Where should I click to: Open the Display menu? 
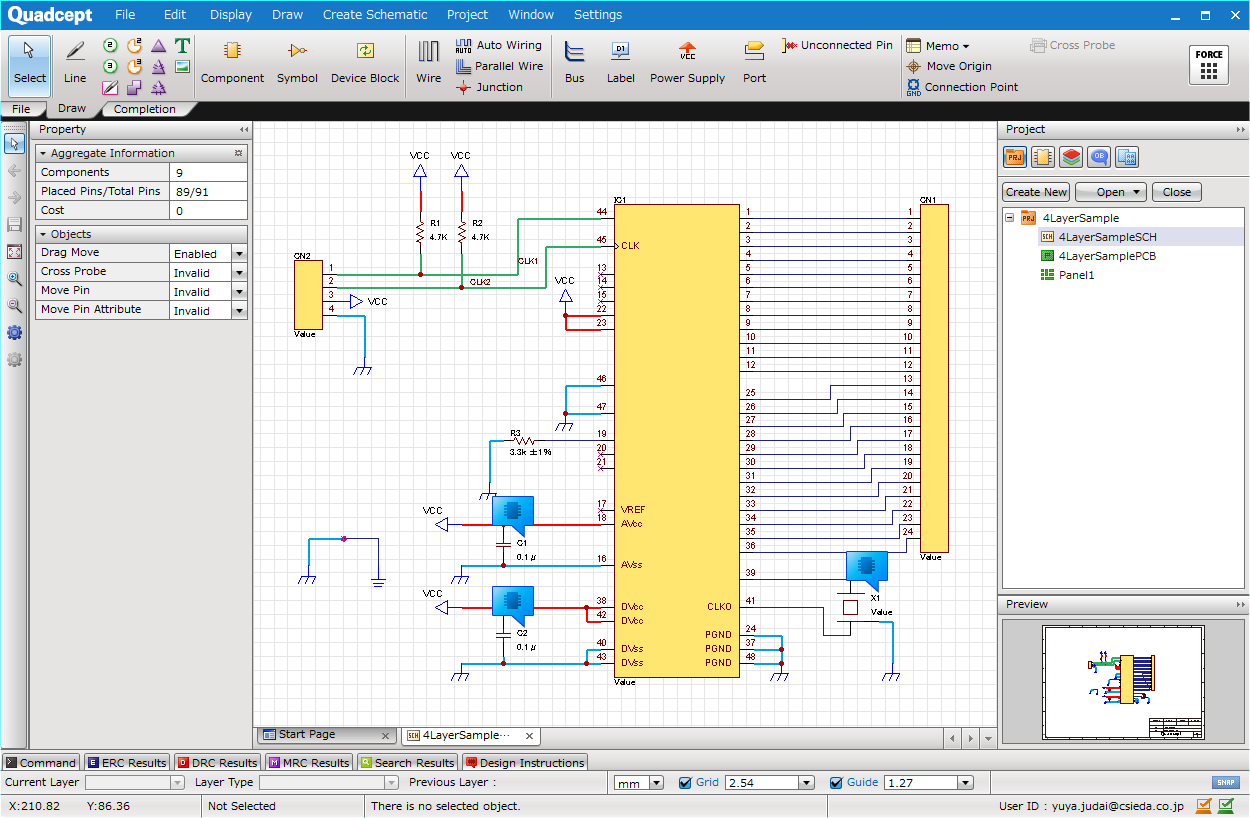231,15
